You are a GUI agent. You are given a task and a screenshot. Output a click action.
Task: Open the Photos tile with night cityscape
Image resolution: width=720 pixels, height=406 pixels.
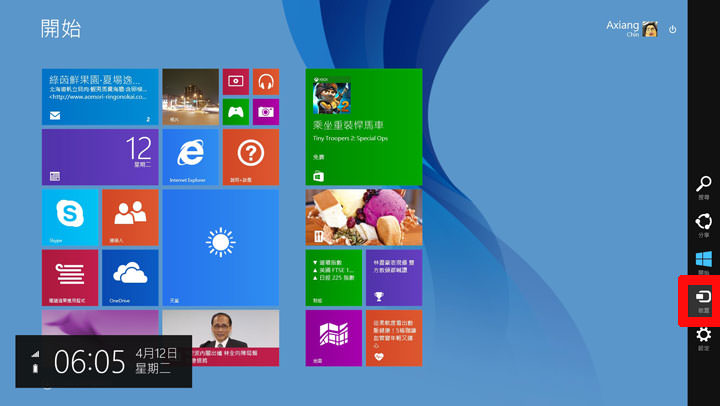[191, 97]
